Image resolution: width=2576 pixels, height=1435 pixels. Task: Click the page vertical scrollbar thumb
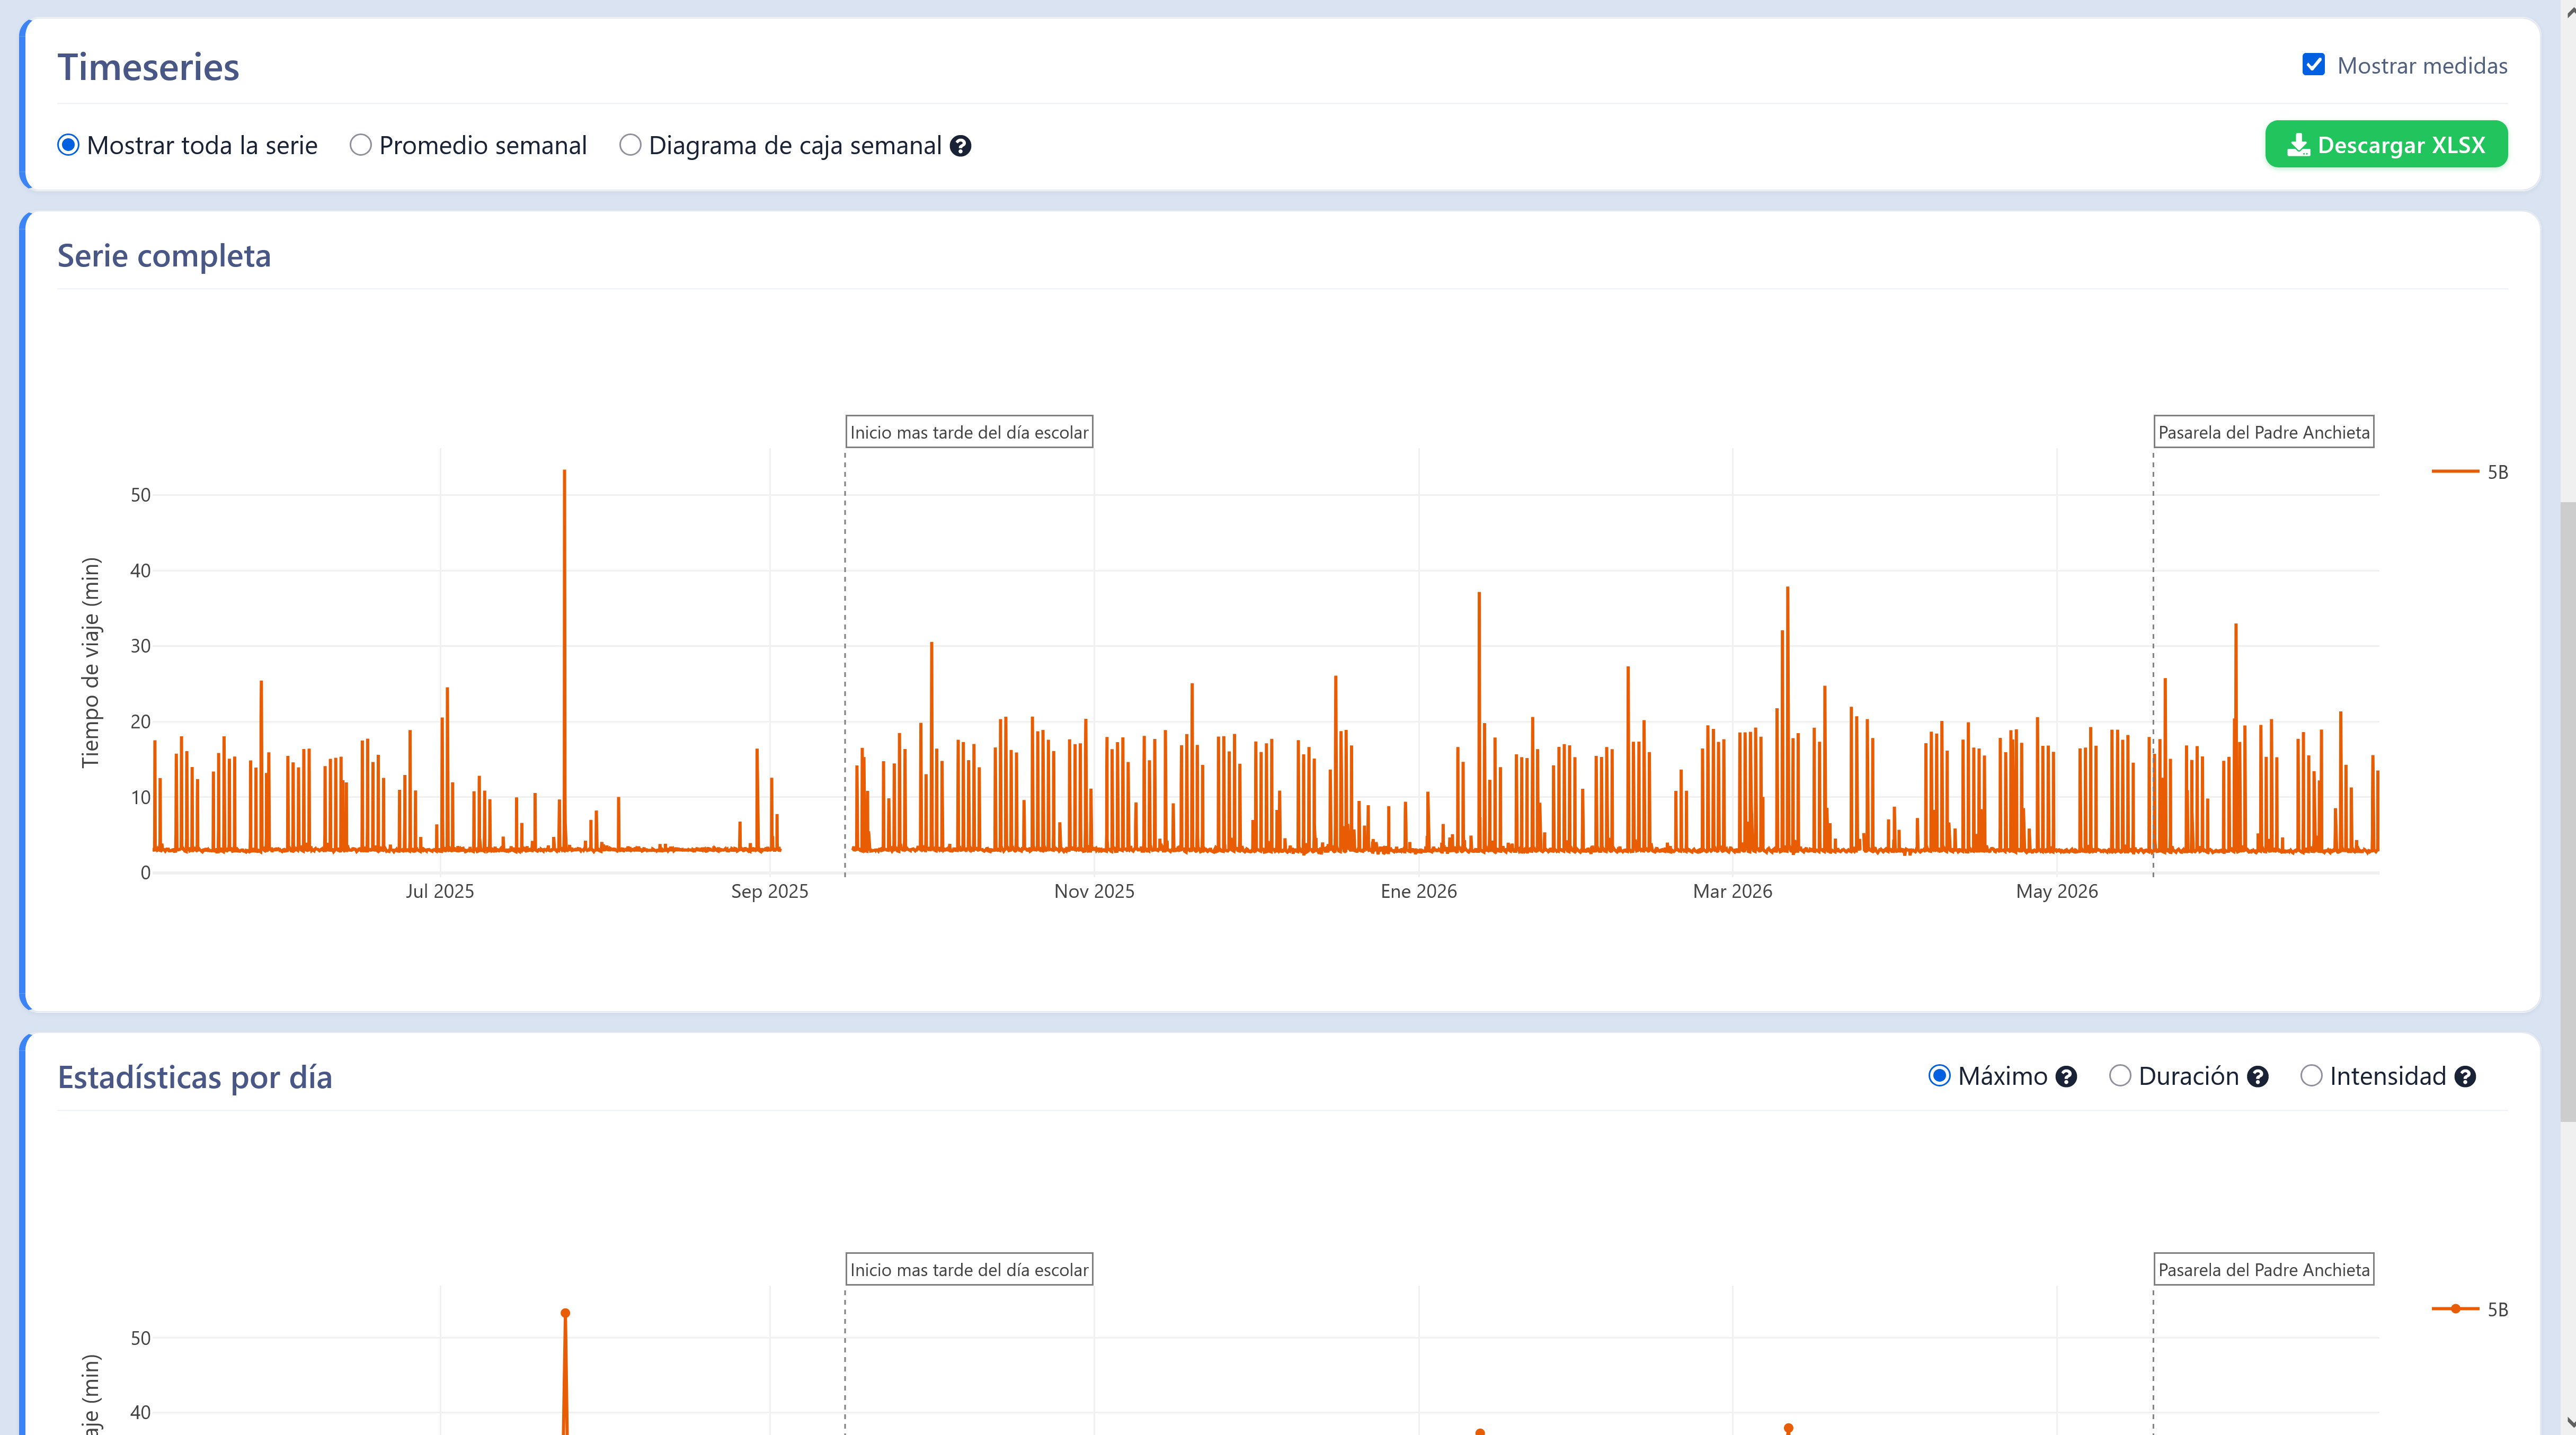[x=2567, y=810]
